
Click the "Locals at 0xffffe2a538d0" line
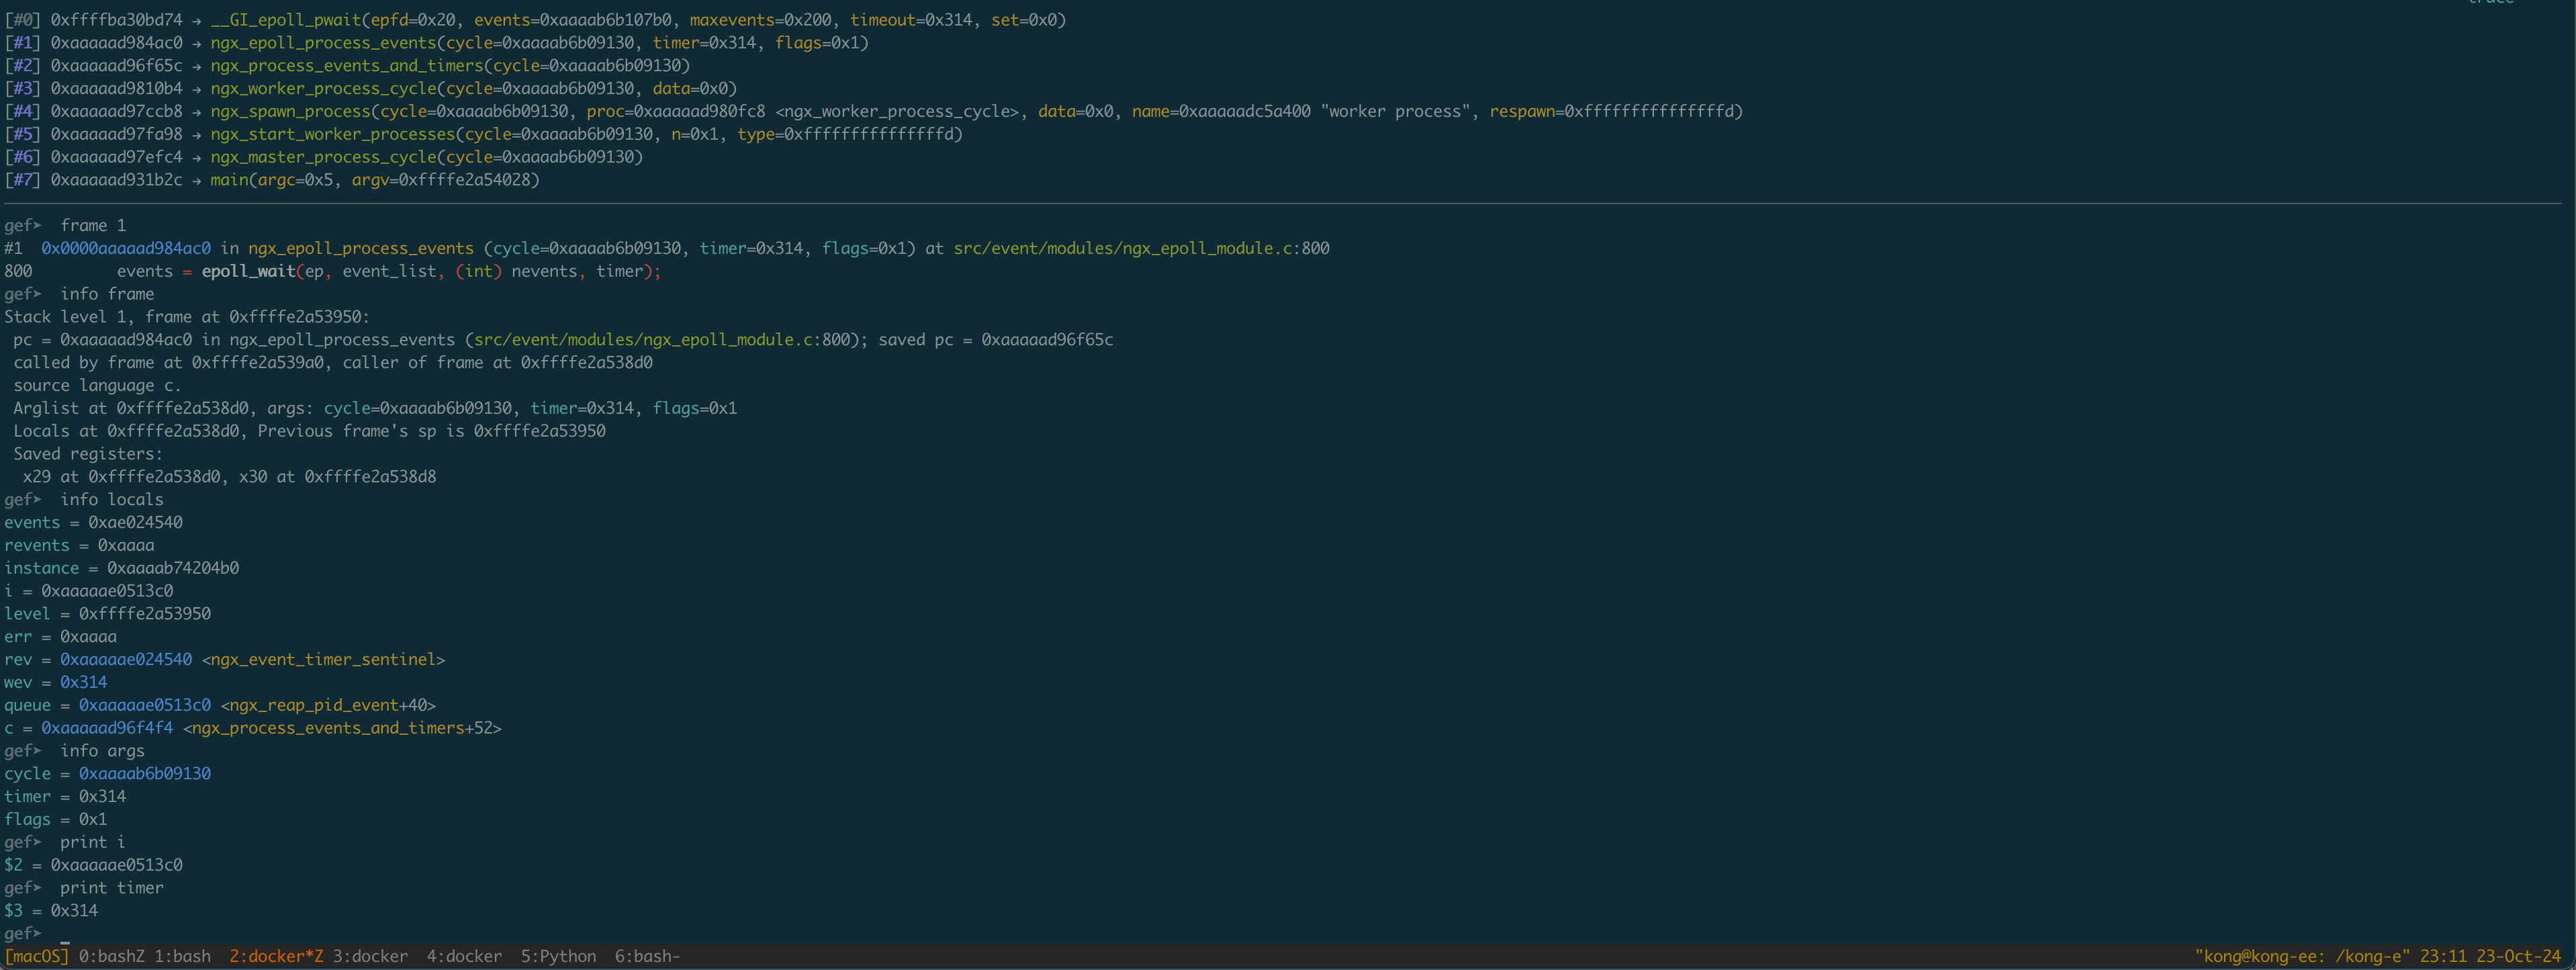coord(309,432)
